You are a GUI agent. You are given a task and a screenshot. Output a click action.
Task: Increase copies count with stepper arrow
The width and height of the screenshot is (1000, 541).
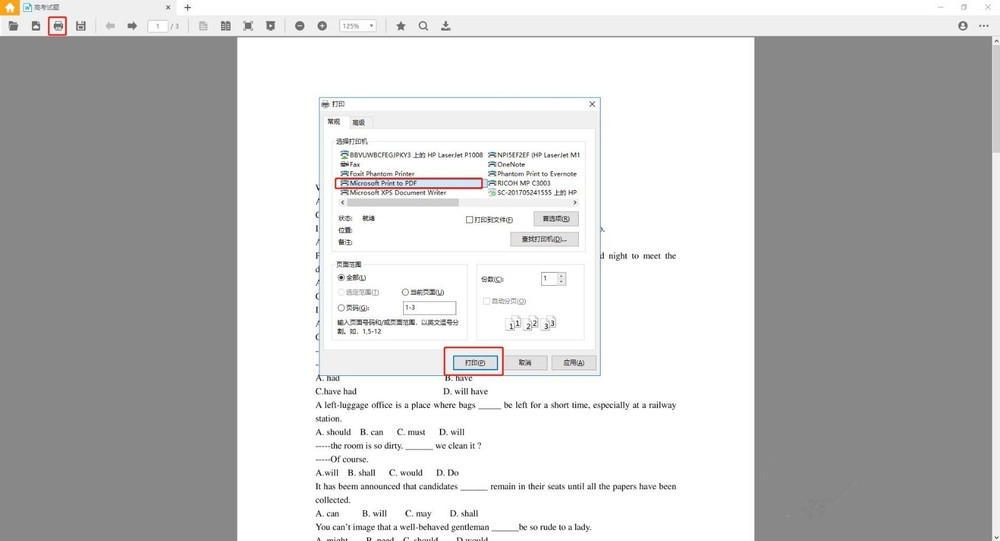pyautogui.click(x=561, y=276)
